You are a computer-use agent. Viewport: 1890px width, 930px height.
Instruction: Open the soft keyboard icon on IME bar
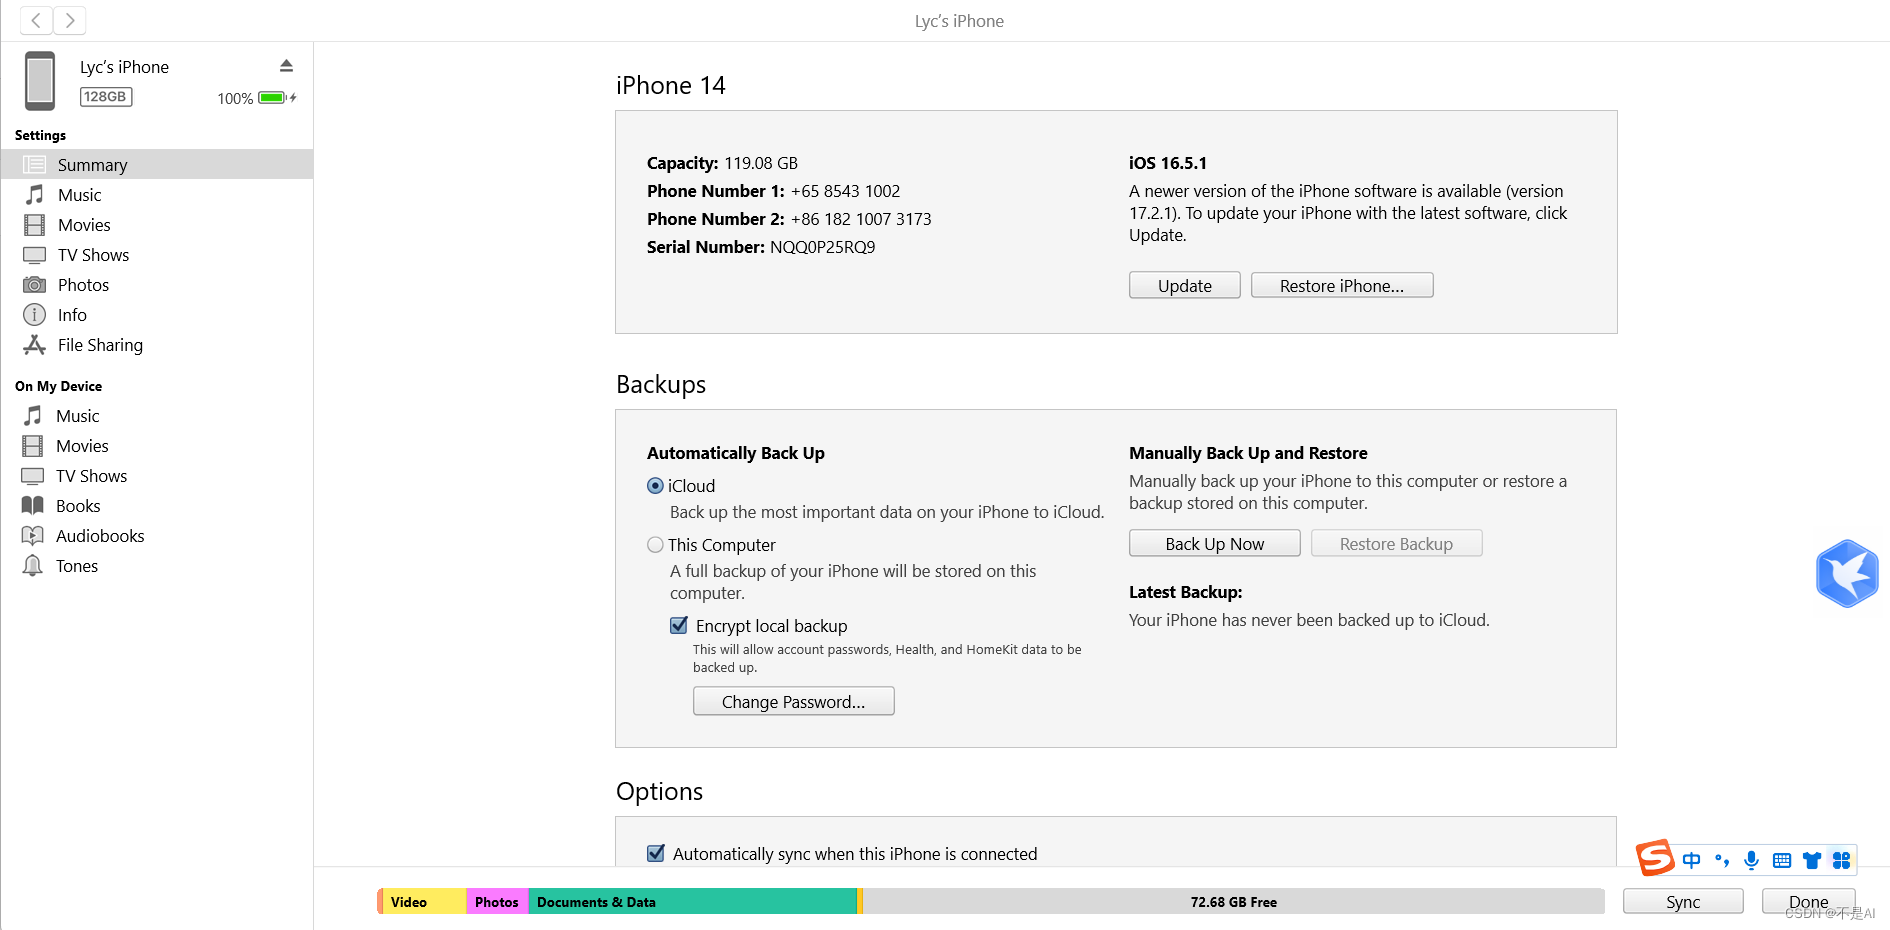click(1781, 860)
